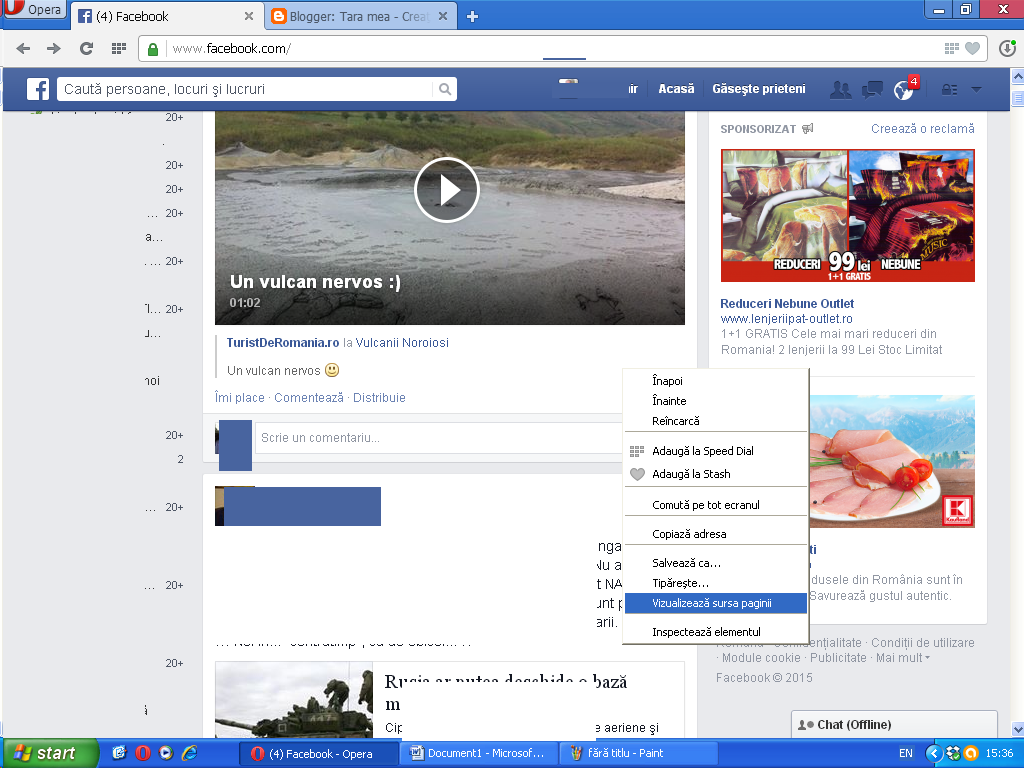Open Facebook messages icon
This screenshot has height=768, width=1024.
tap(872, 89)
